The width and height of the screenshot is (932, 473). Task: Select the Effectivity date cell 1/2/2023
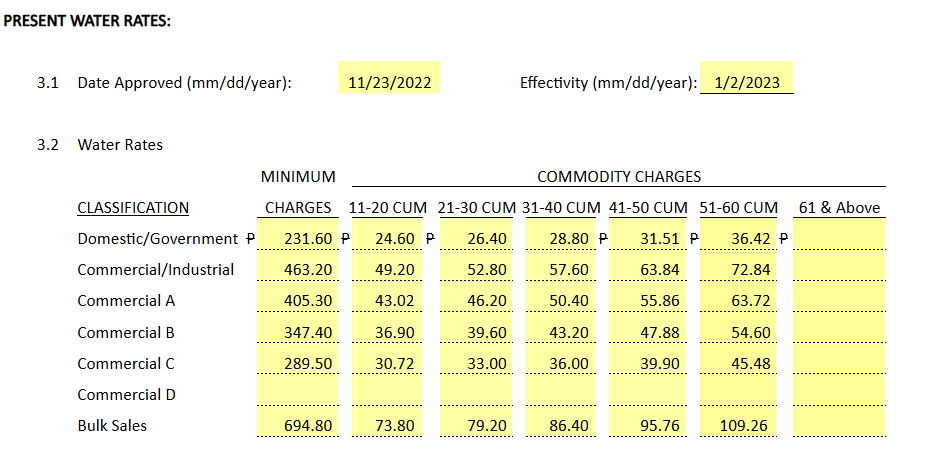[747, 77]
